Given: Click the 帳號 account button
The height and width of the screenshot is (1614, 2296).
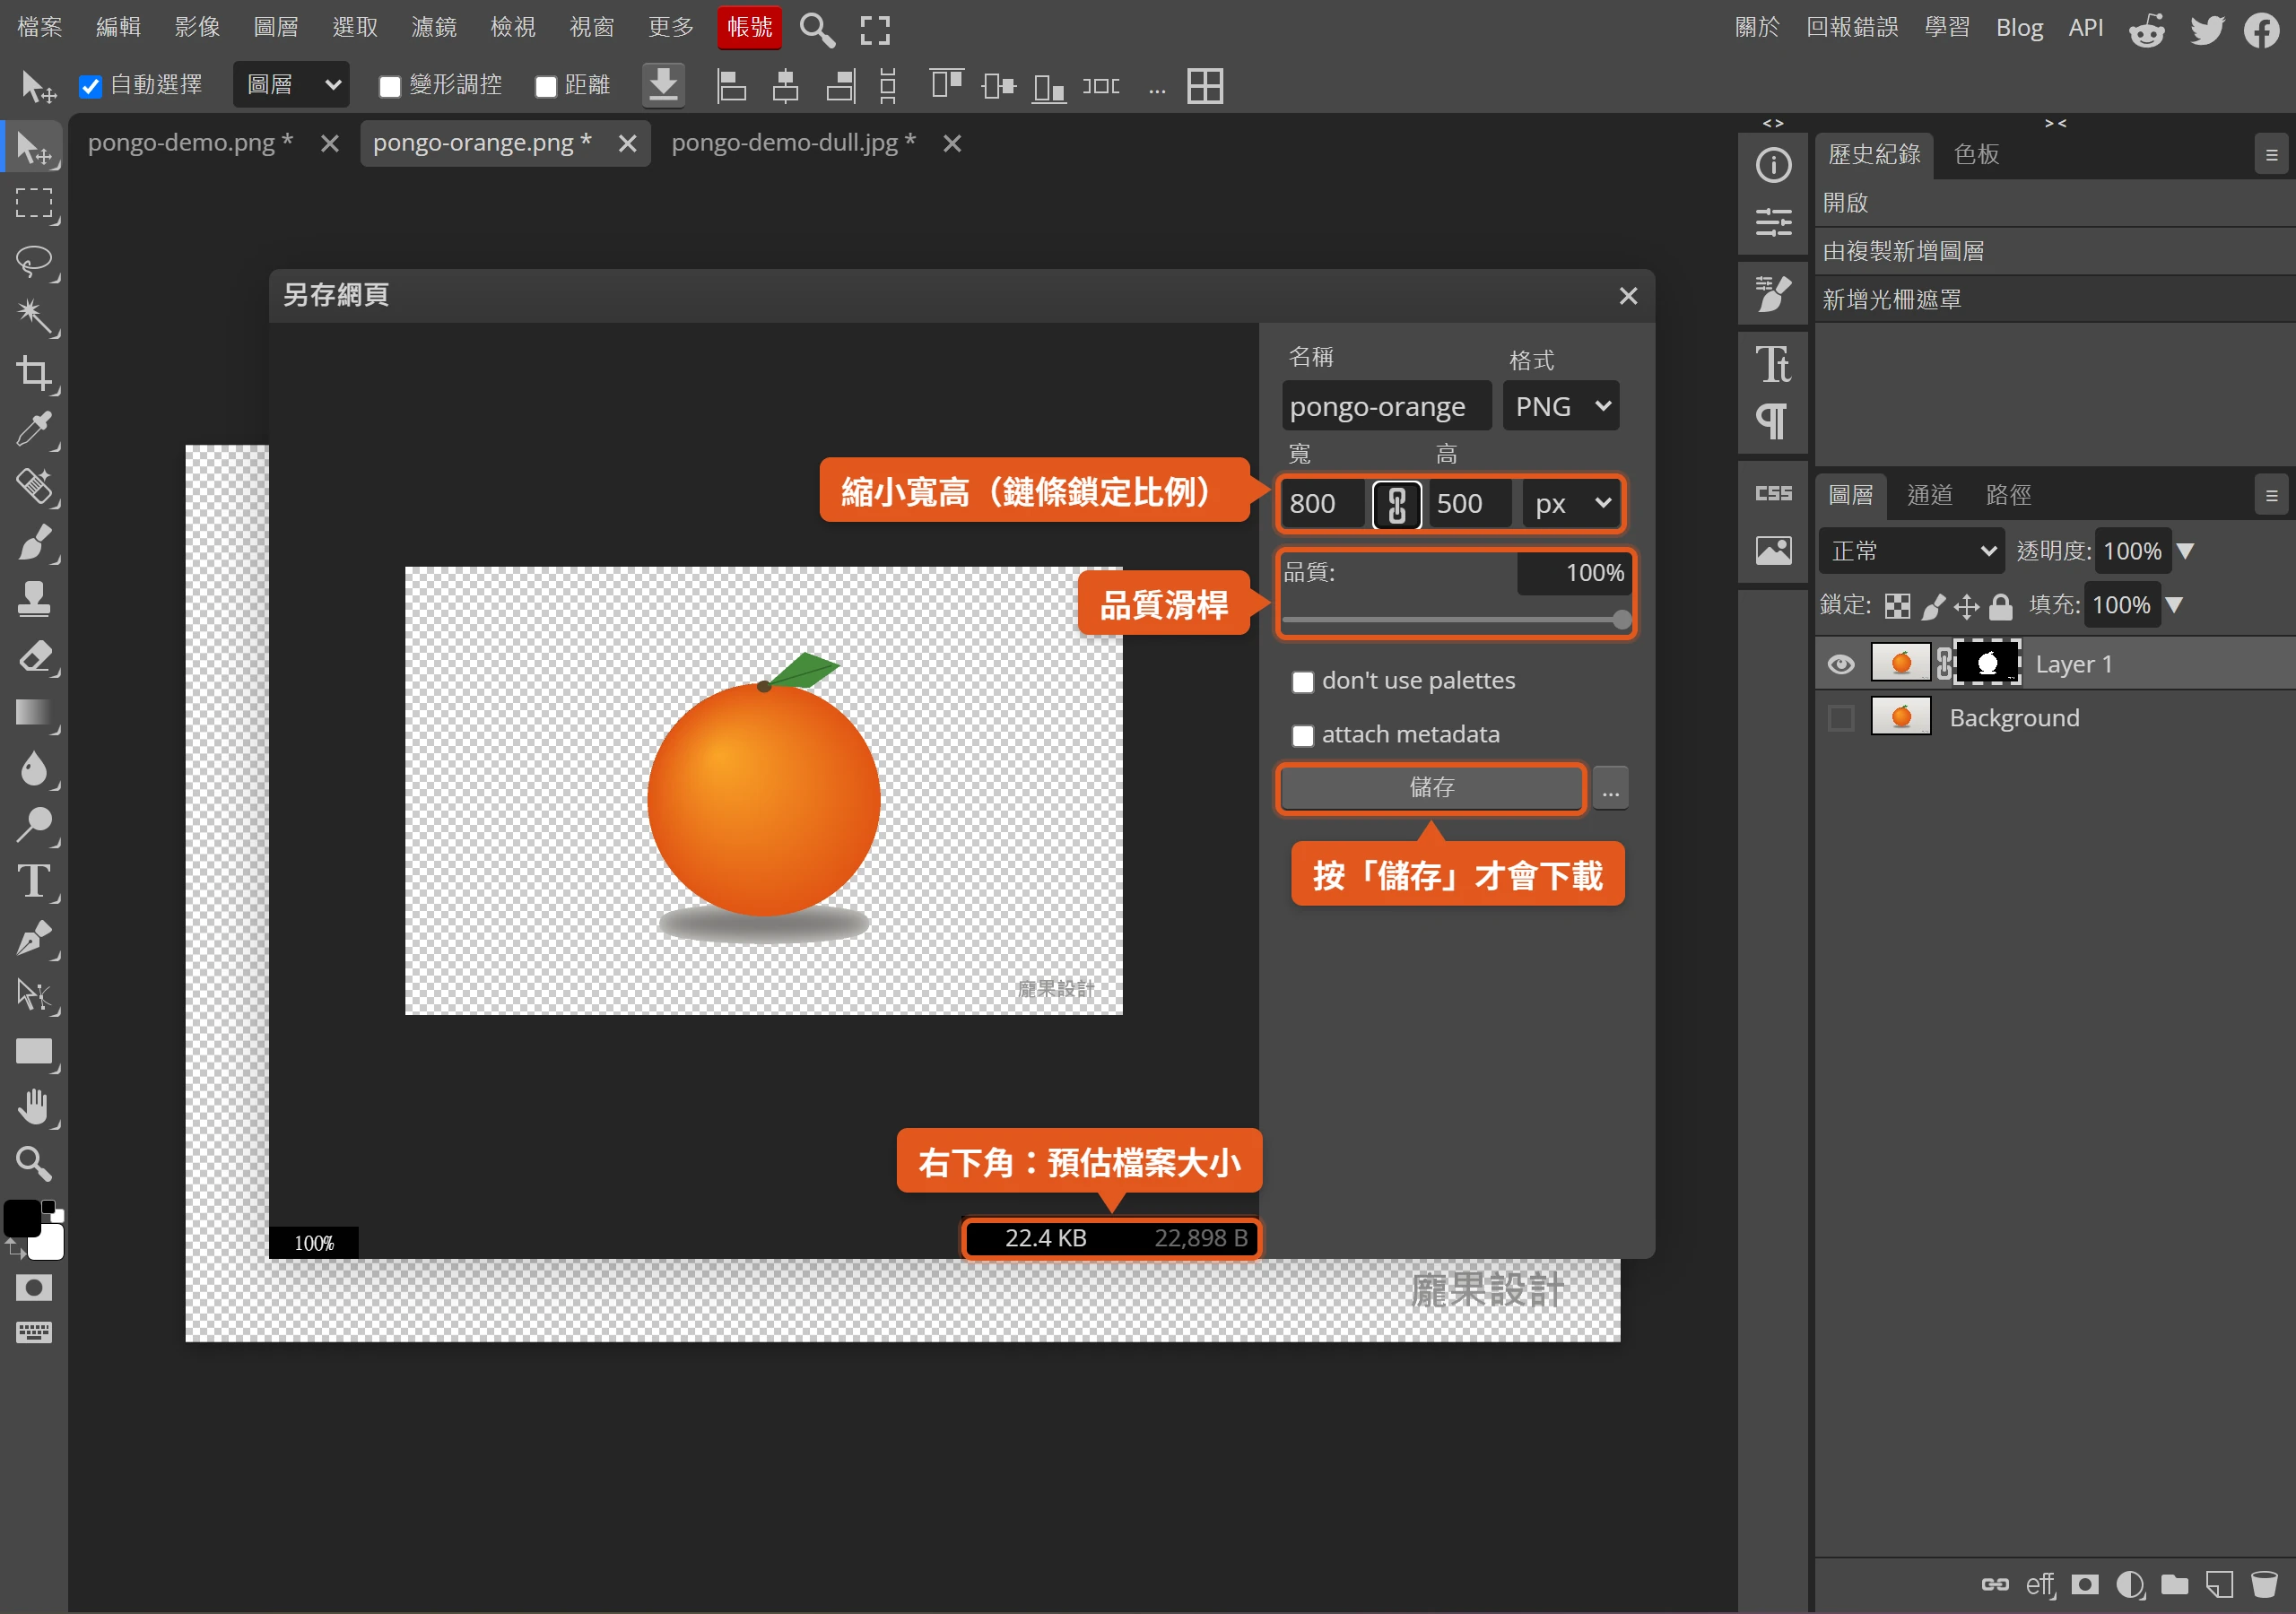Looking at the screenshot, I should [x=749, y=27].
